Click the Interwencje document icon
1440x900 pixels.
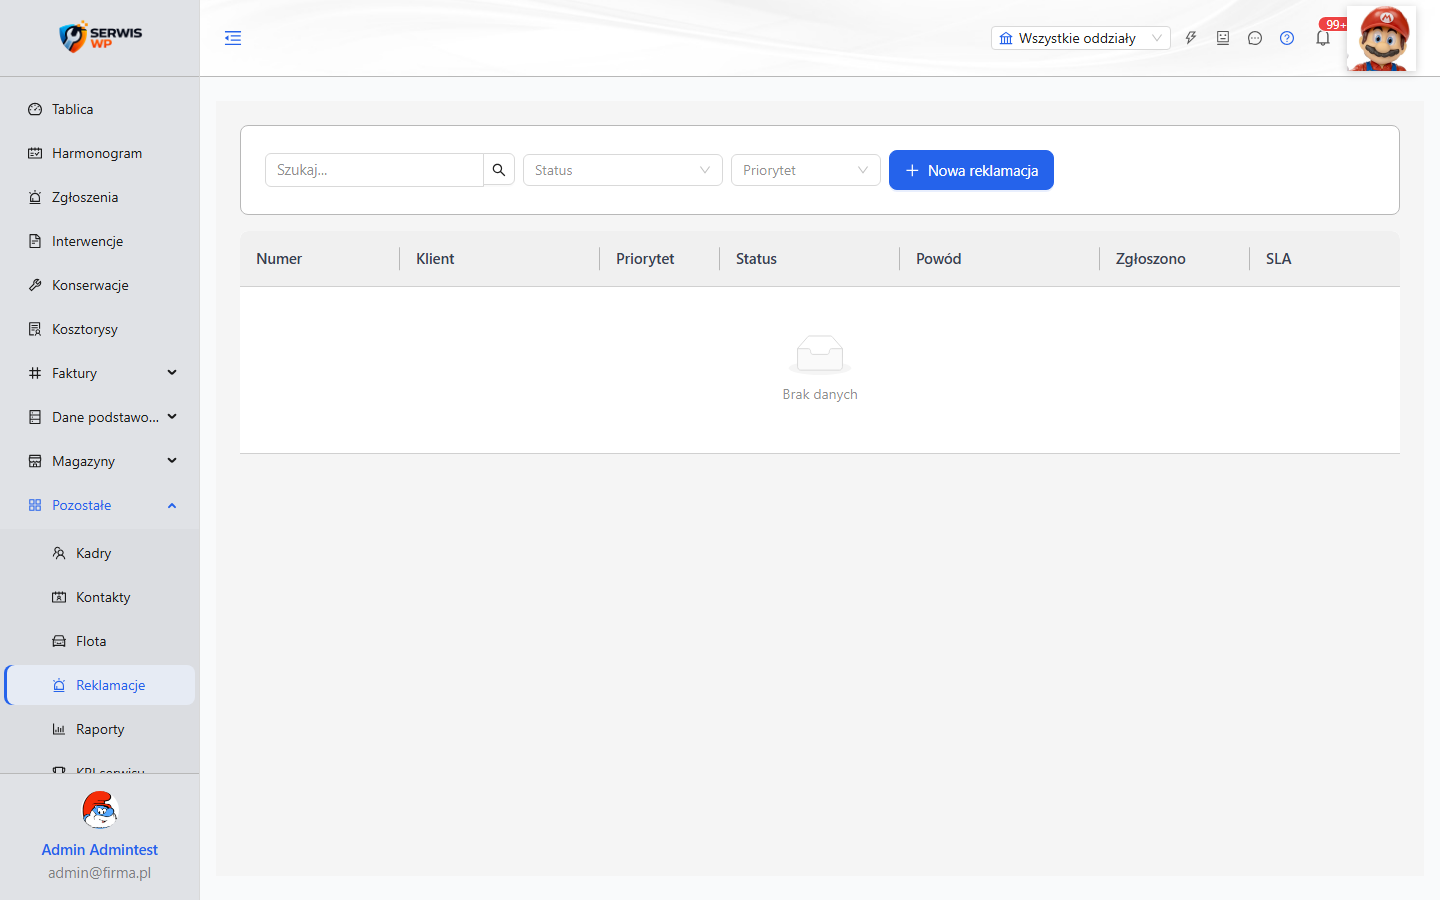[x=35, y=241]
